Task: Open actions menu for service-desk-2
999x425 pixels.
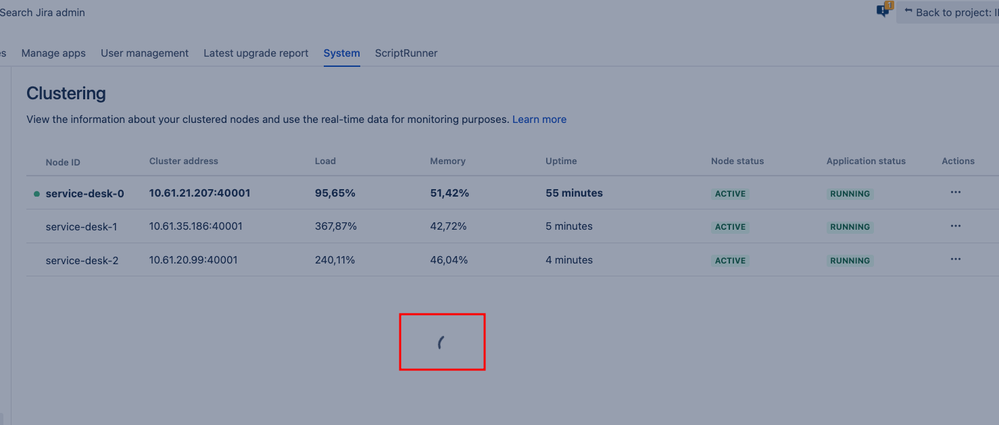Action: pyautogui.click(x=955, y=259)
